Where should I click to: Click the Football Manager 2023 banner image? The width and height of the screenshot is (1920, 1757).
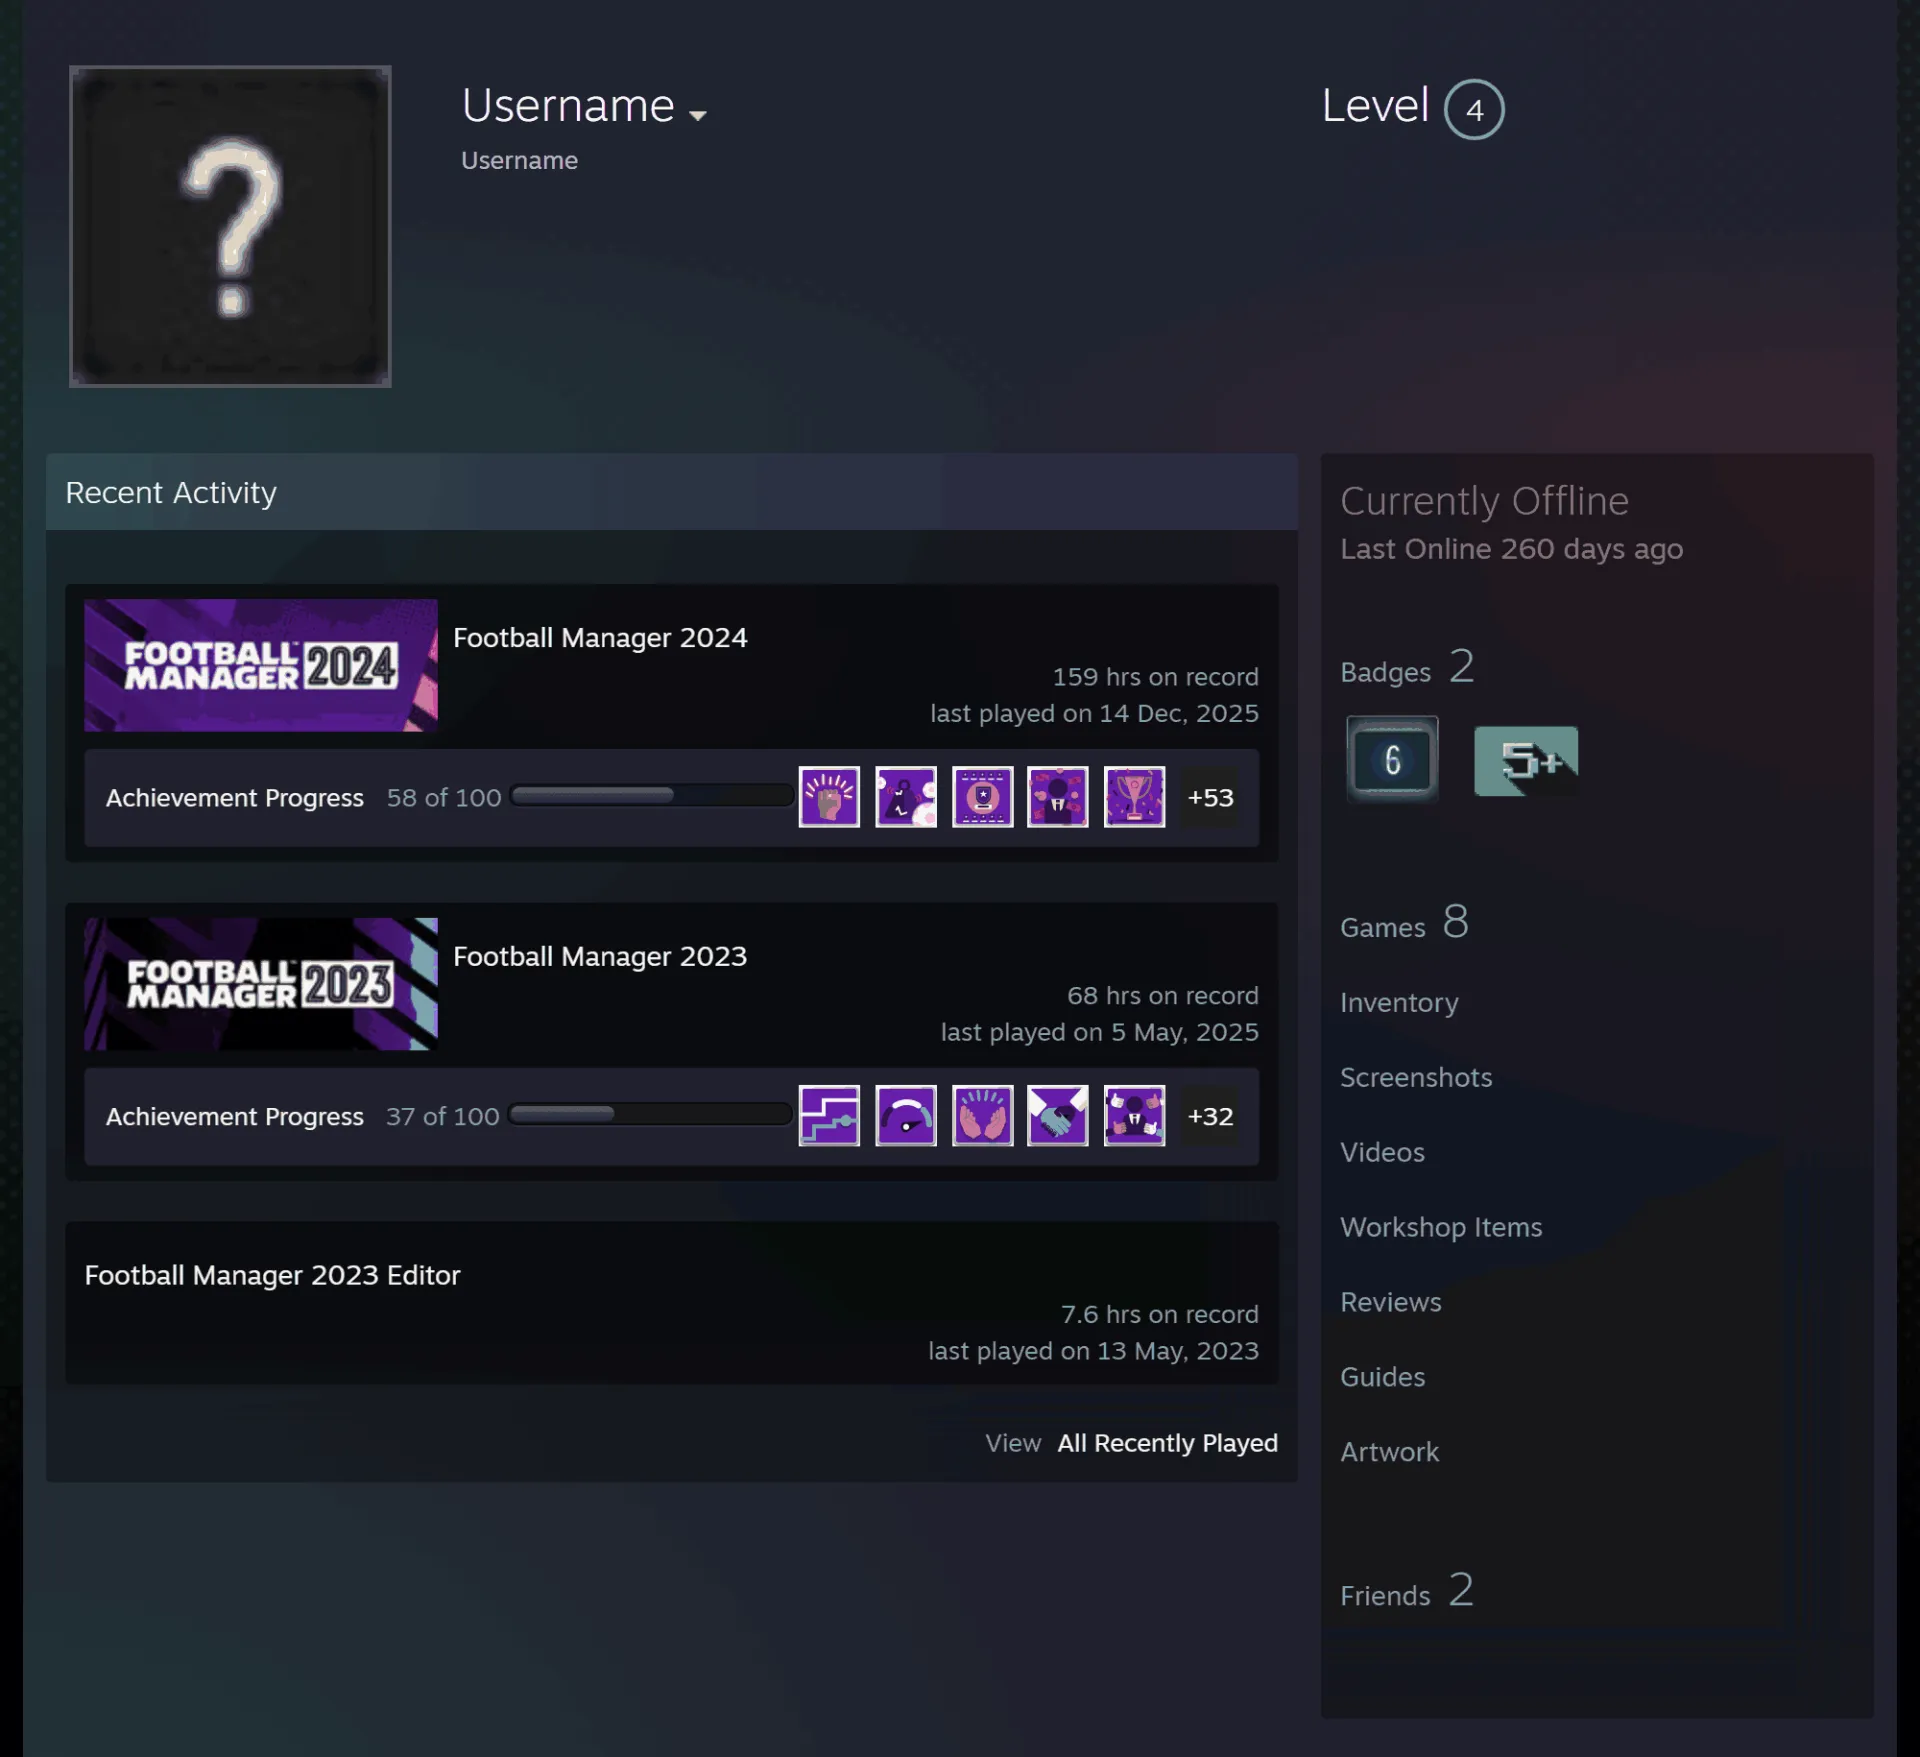click(261, 984)
